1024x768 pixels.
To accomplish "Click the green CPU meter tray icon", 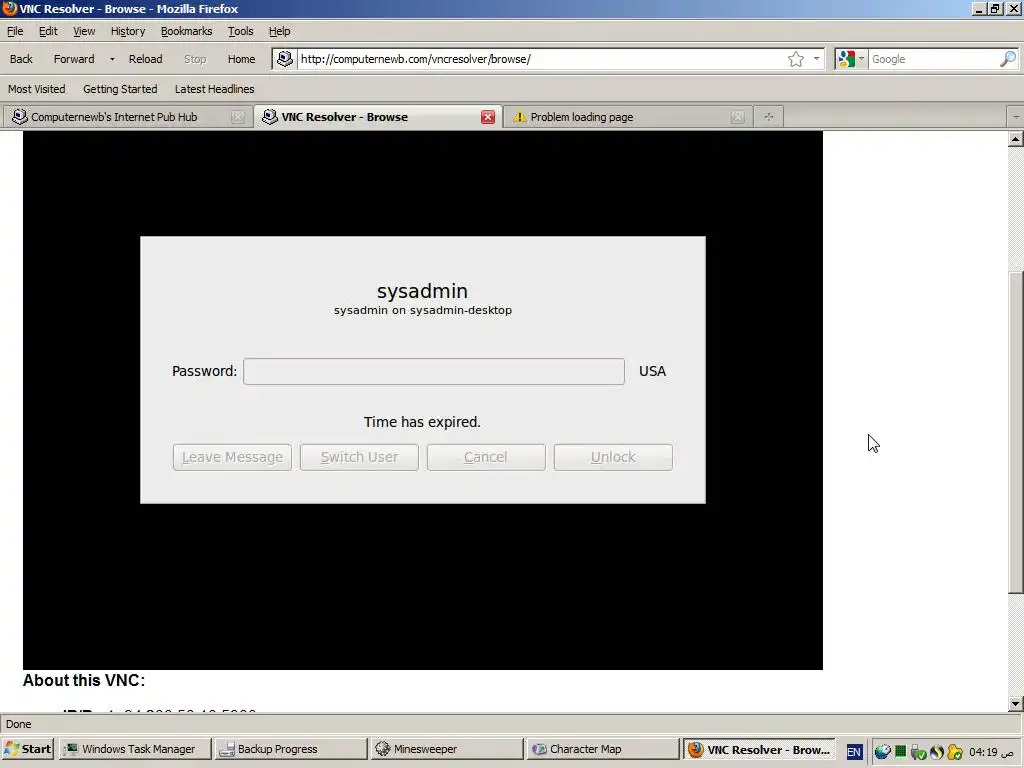I will (x=901, y=752).
